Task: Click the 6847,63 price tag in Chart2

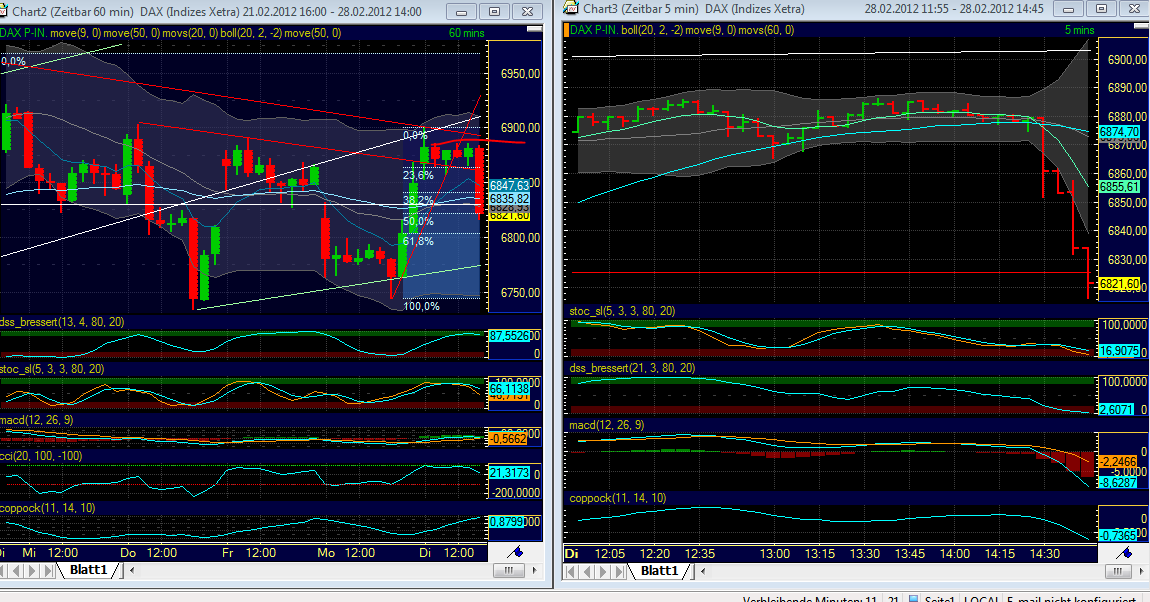Action: (509, 186)
